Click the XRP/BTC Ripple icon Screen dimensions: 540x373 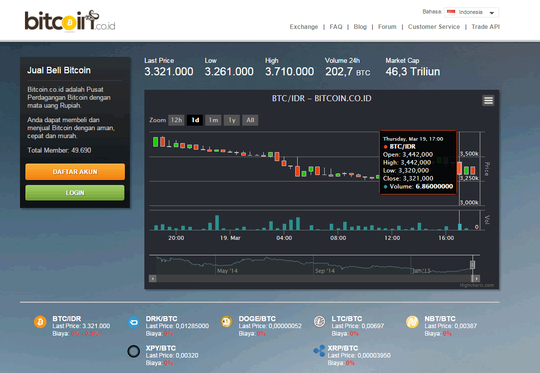(x=319, y=351)
